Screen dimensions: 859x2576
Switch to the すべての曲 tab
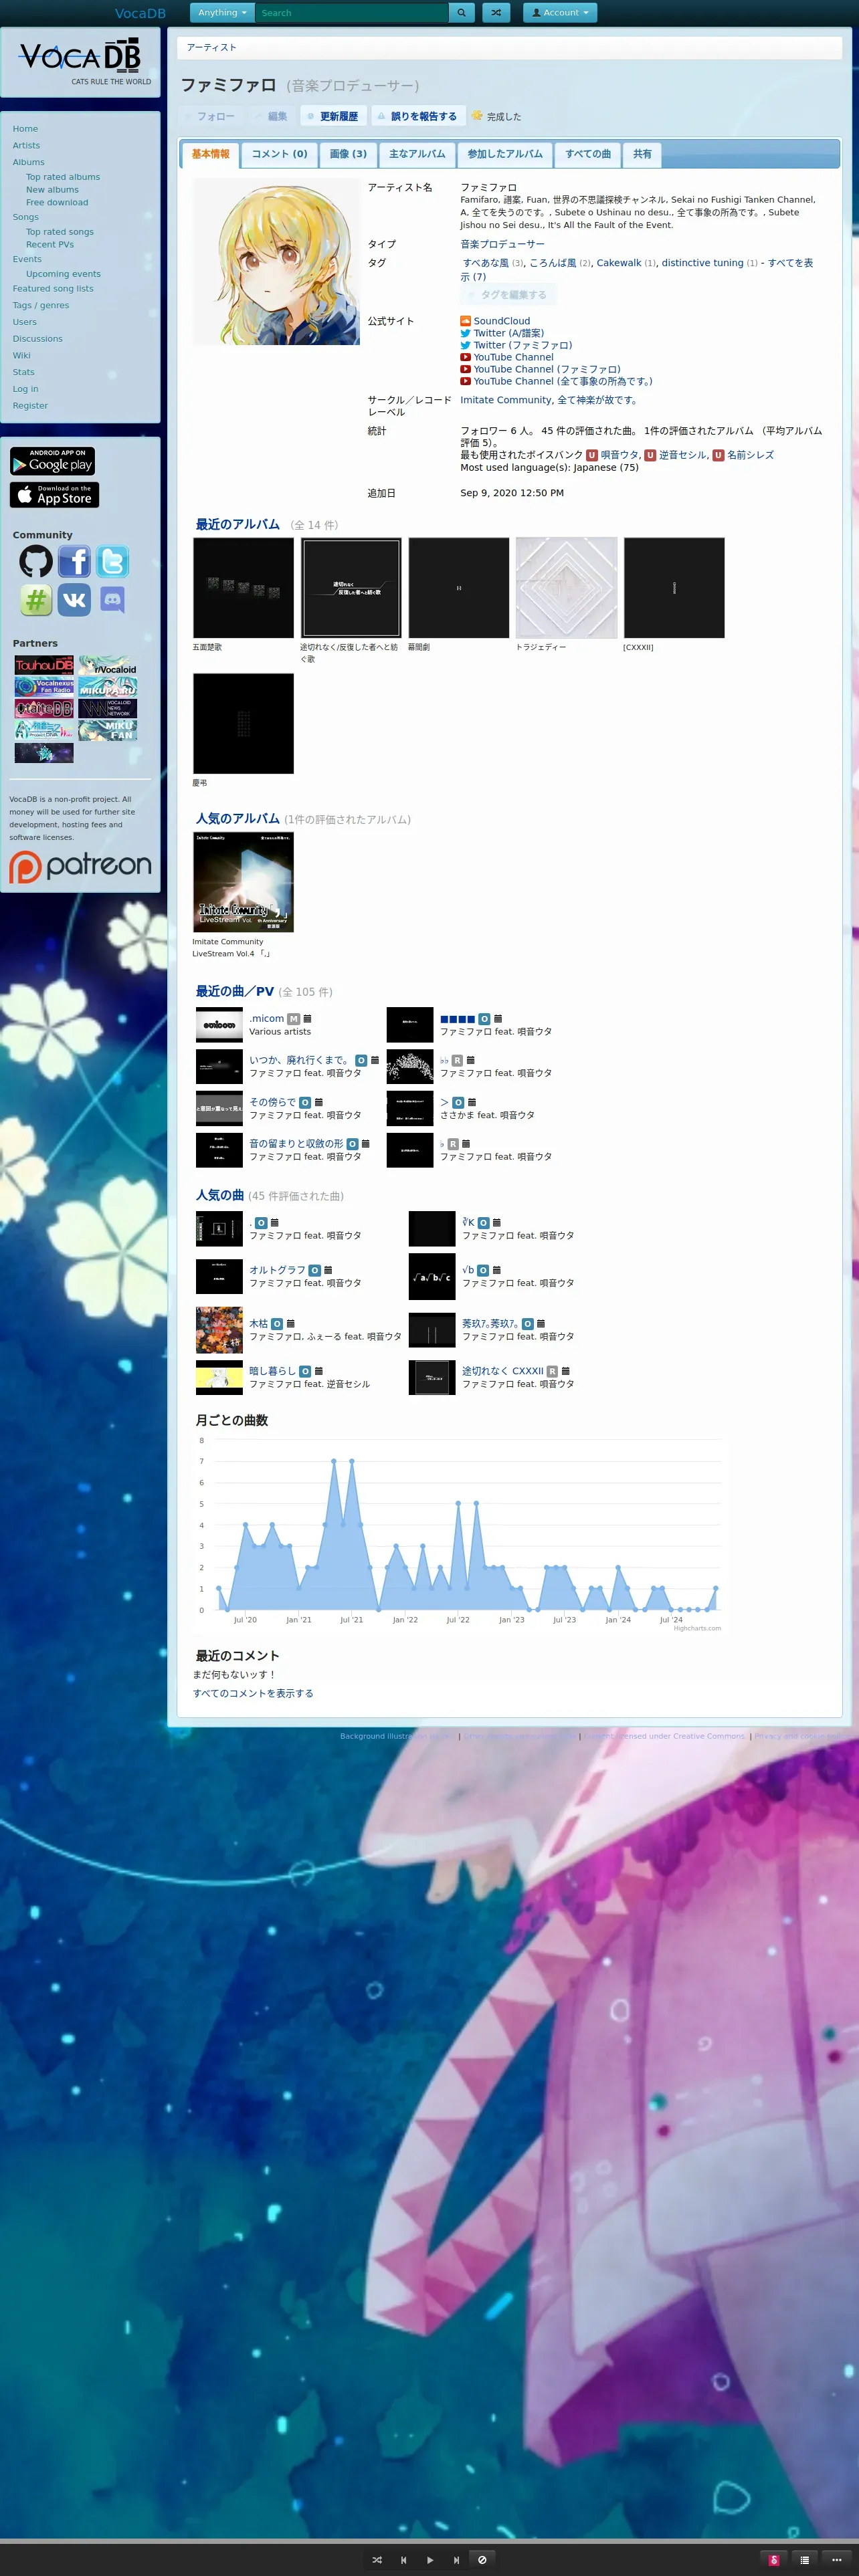[588, 154]
